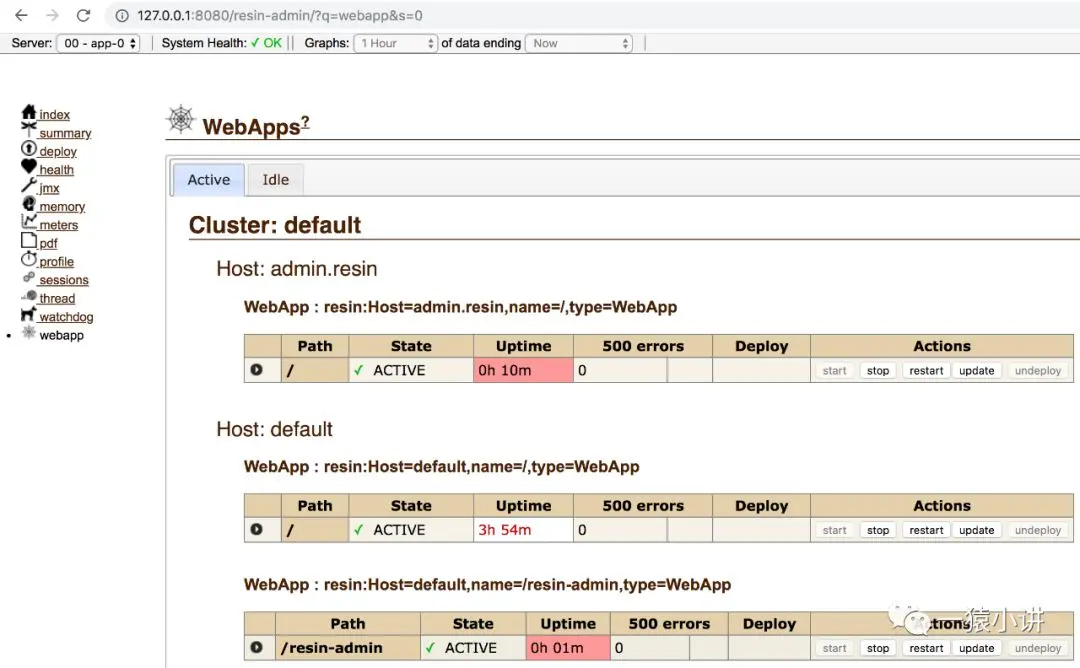This screenshot has width=1080, height=668.
Task: Expand the /resin-admin webapp row
Action: [x=256, y=647]
